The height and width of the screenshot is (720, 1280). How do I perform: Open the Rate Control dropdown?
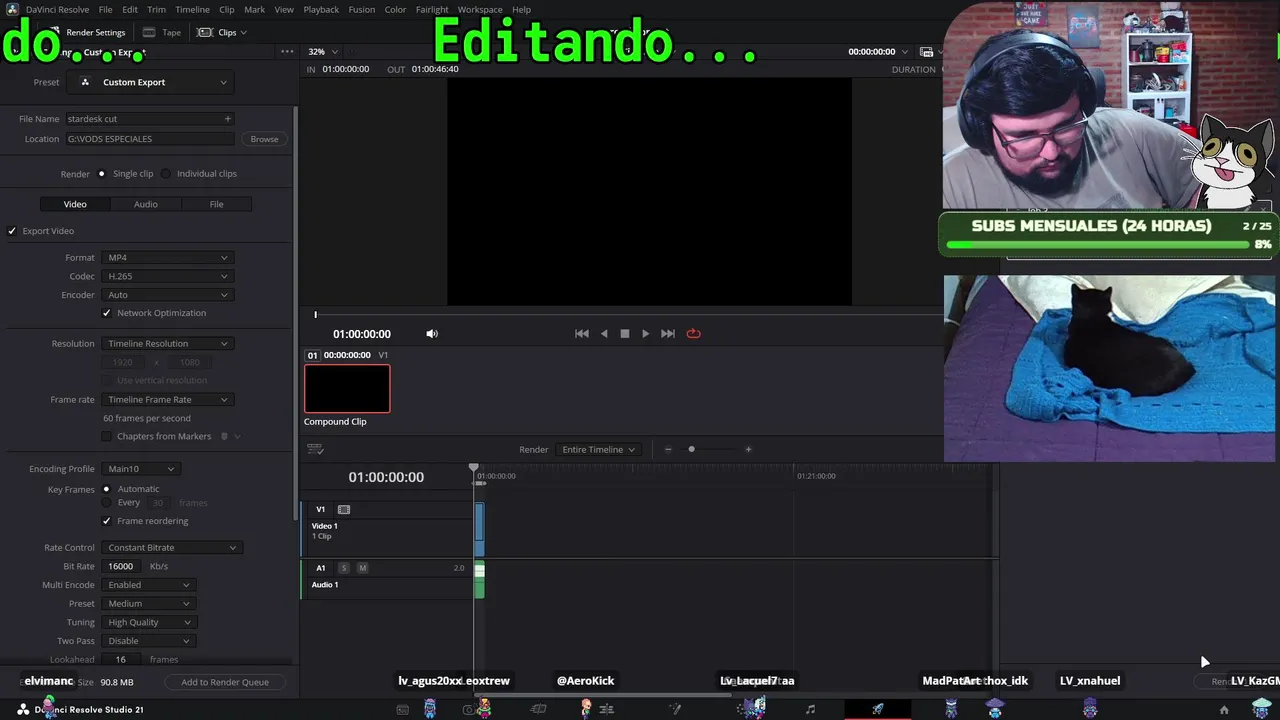coord(172,548)
